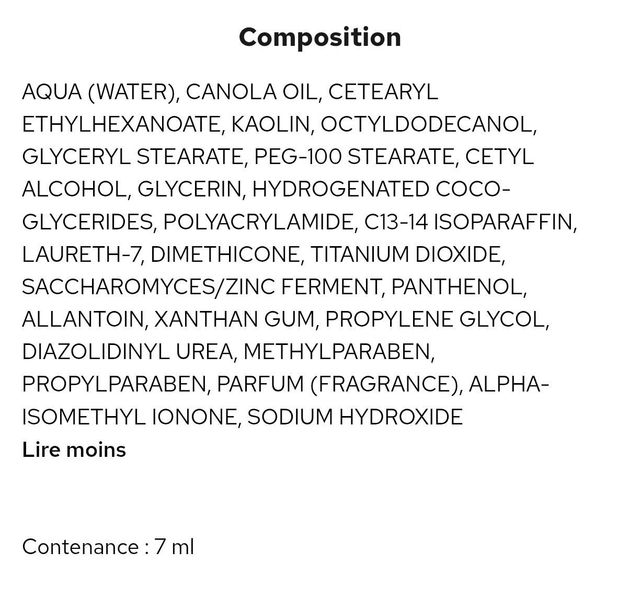Click the CANOLA OIL ingredient

pyautogui.click(x=251, y=92)
